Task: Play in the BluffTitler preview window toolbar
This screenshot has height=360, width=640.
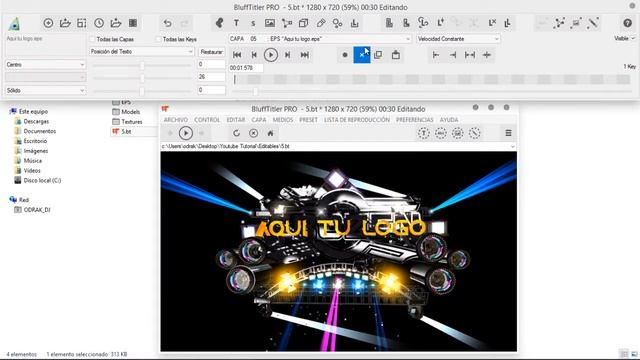Action: click(186, 133)
